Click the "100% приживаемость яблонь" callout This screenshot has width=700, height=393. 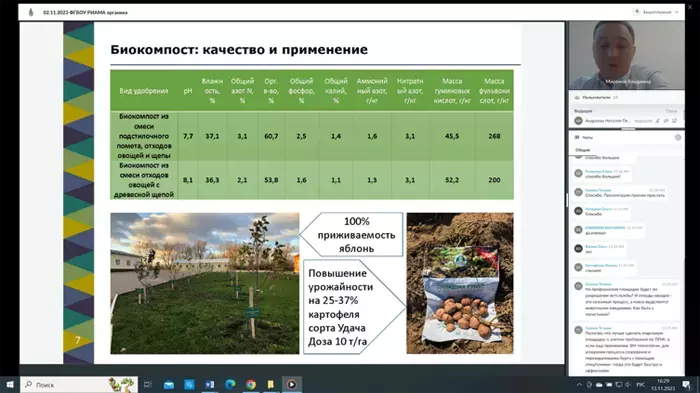click(x=352, y=234)
